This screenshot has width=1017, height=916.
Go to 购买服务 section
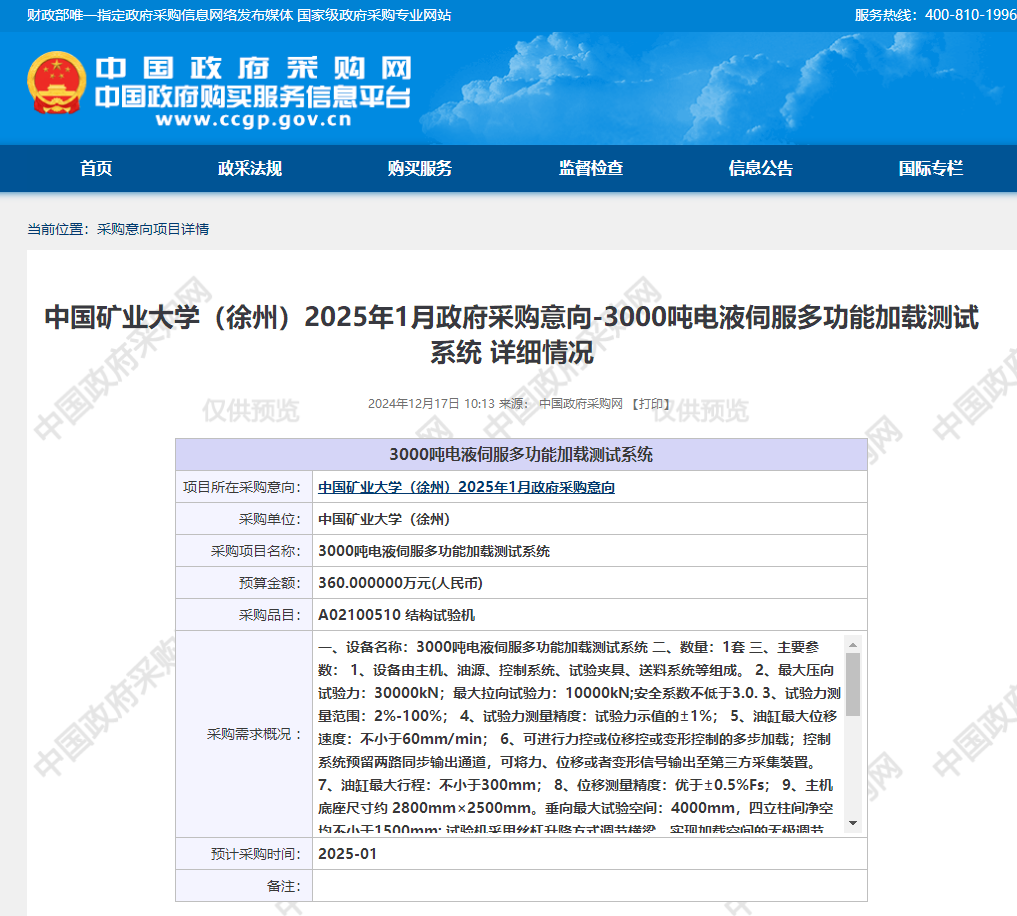pos(420,169)
